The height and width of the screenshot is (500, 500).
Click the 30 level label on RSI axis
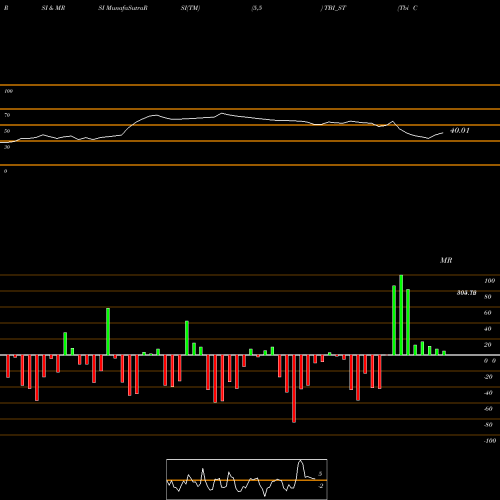(7, 147)
